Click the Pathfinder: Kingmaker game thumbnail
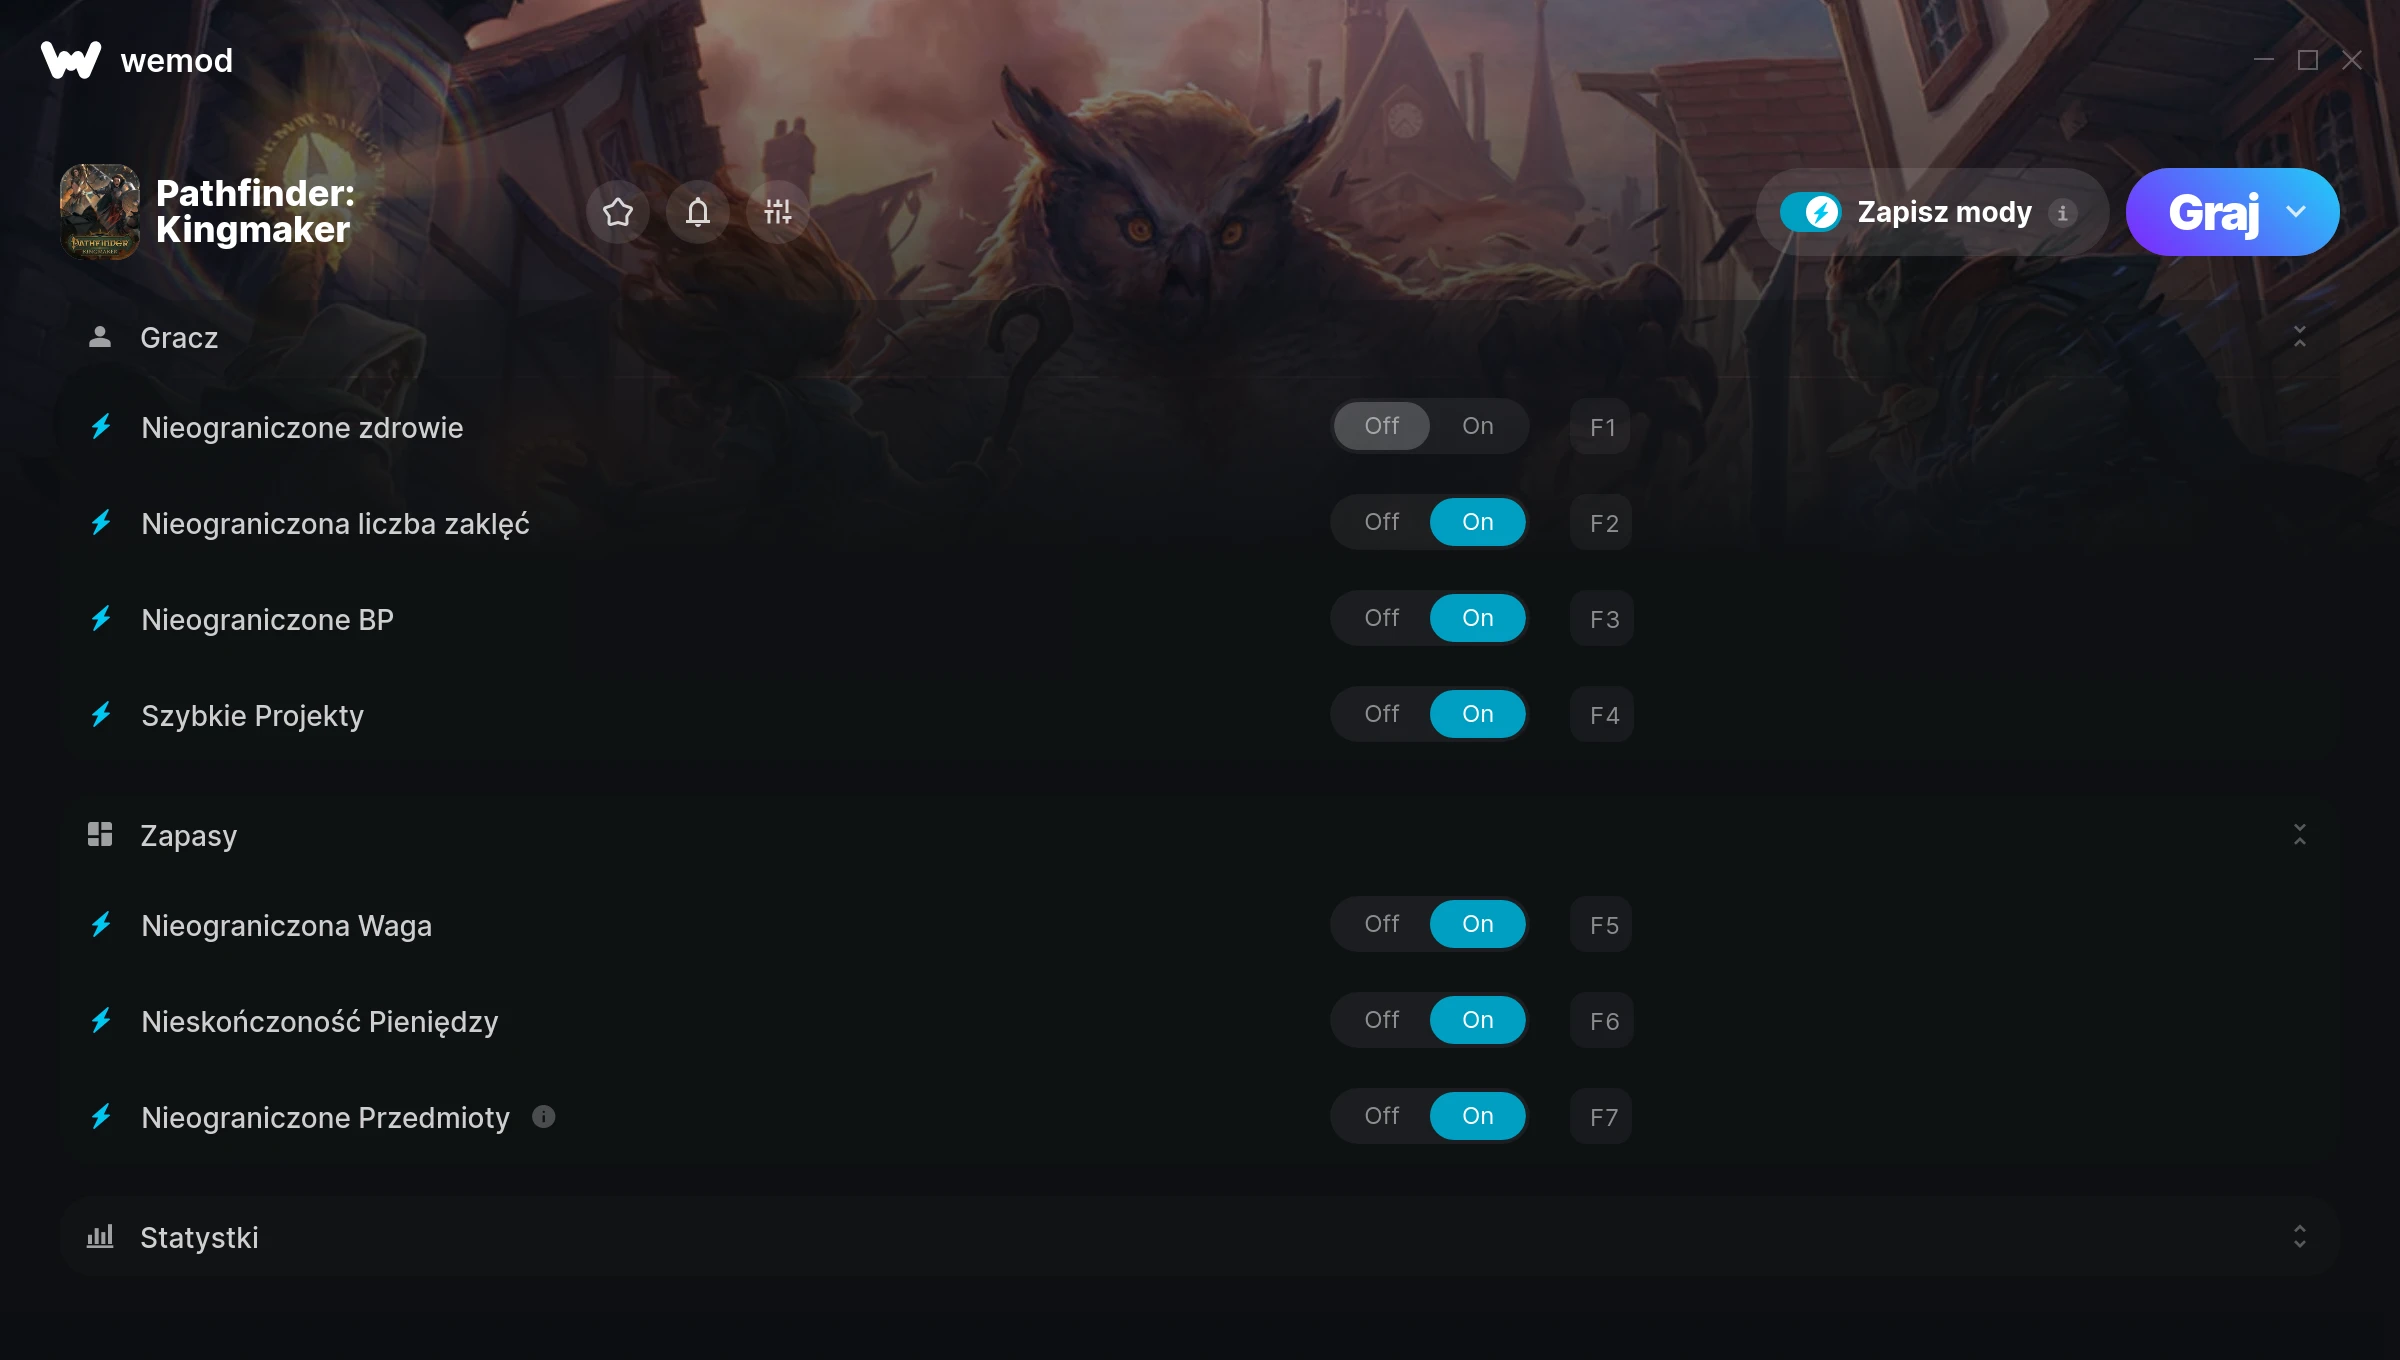Screen dimensions: 2400x1360 [100, 212]
